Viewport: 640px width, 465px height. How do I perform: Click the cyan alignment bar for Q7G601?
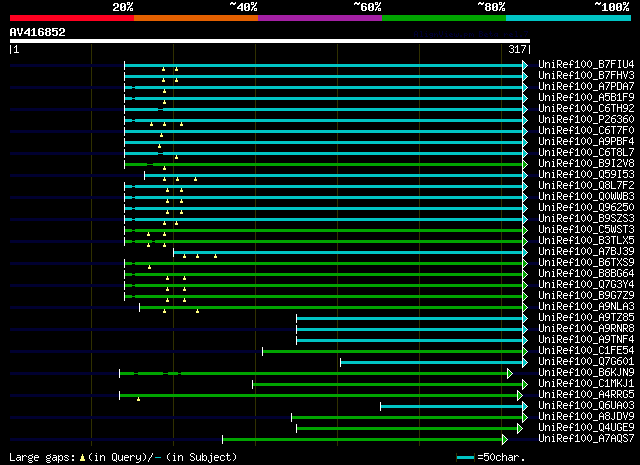pos(431,363)
